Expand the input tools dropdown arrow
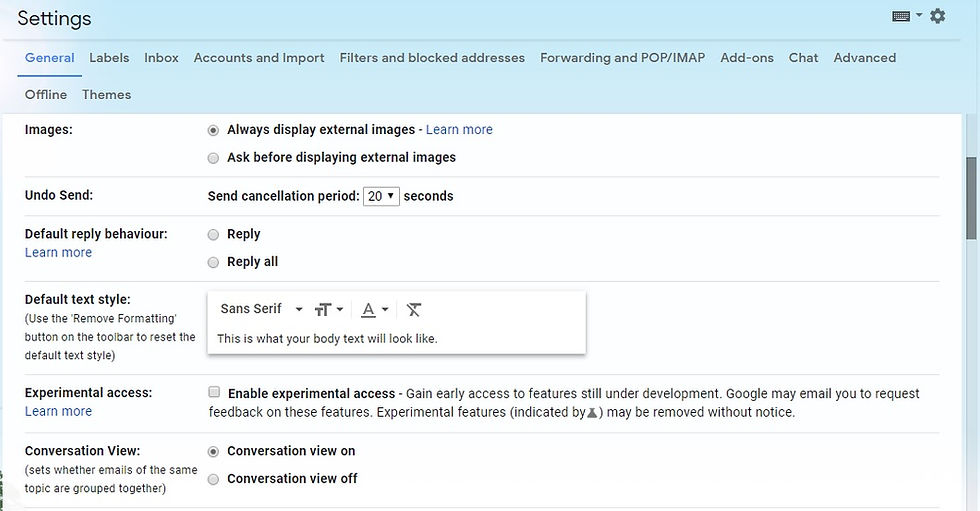The height and width of the screenshot is (511, 980). click(x=919, y=14)
